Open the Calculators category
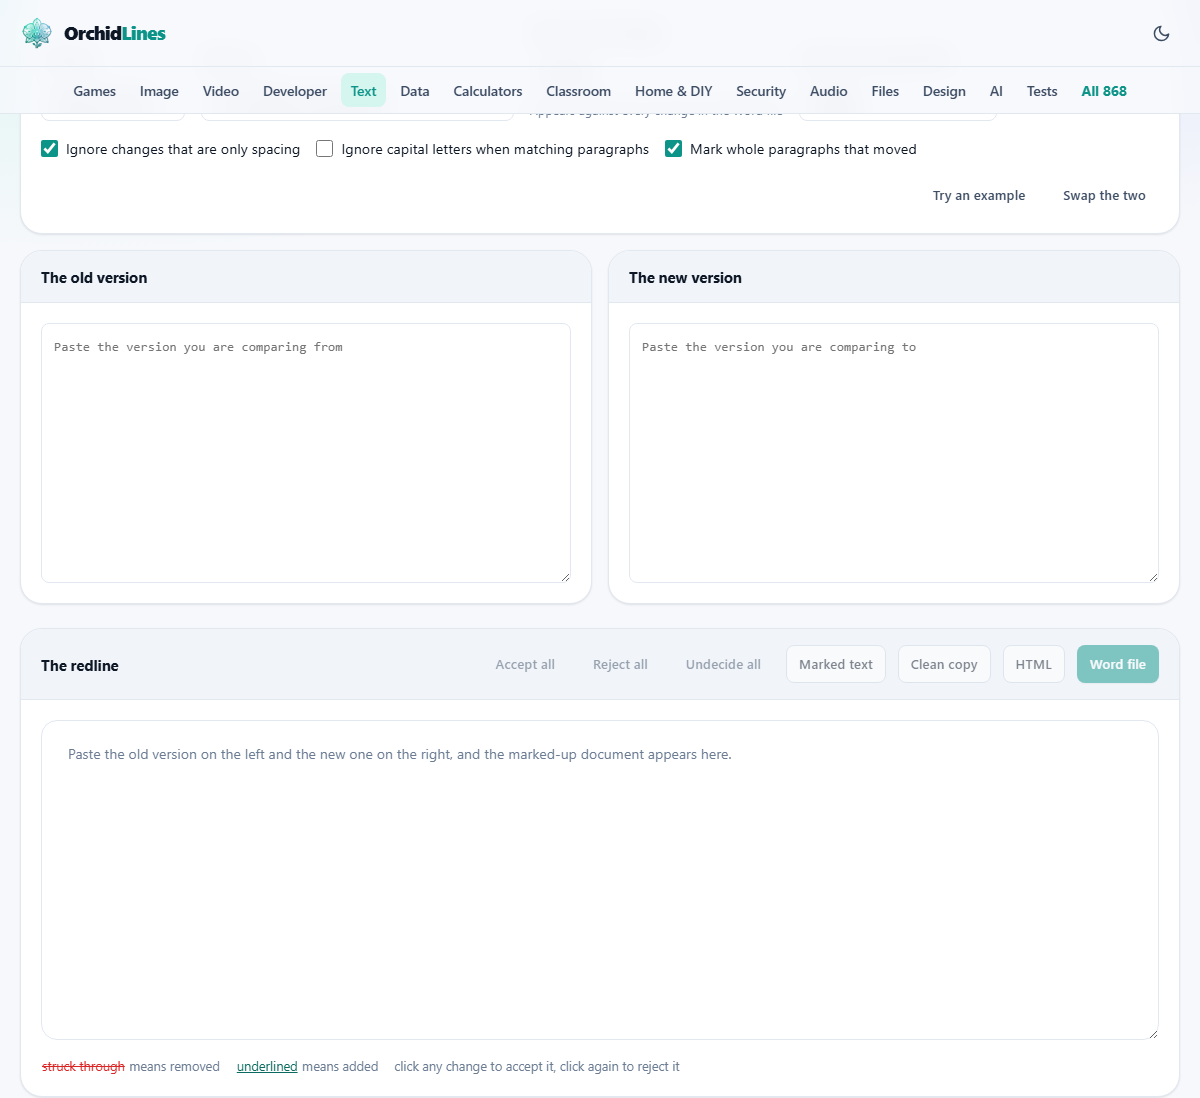Screen dimensions: 1200x1098 point(488,91)
